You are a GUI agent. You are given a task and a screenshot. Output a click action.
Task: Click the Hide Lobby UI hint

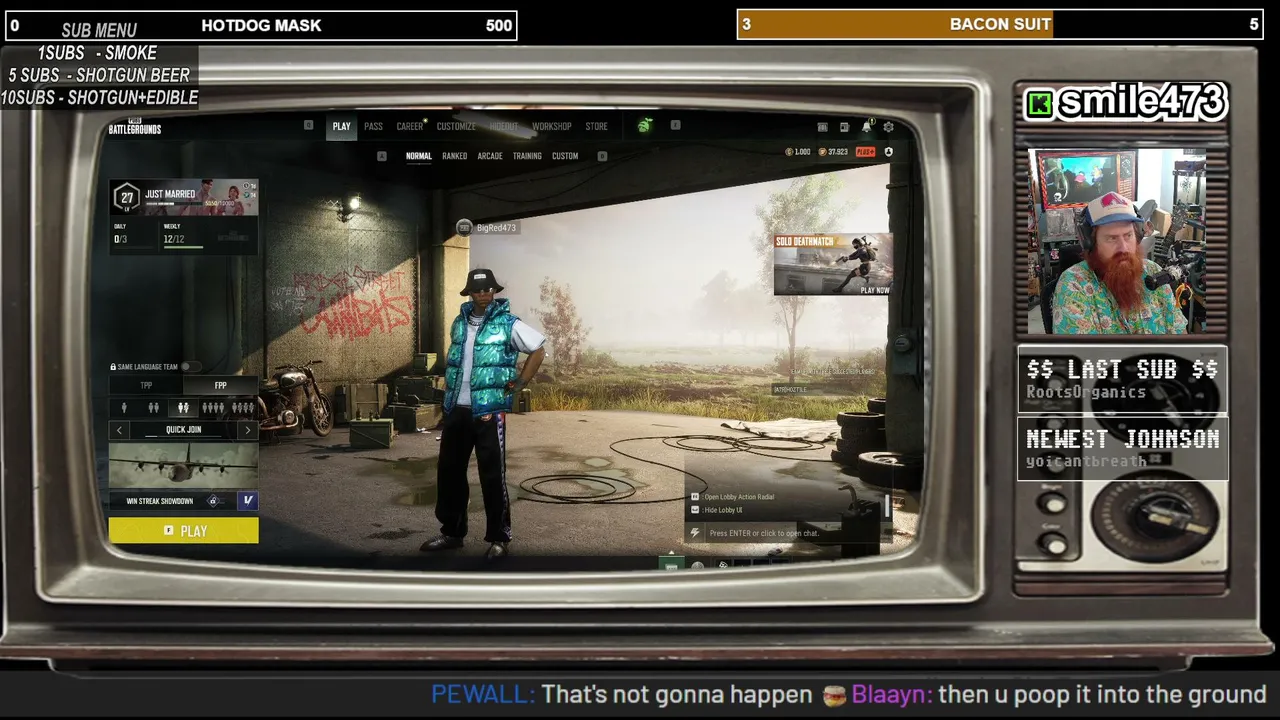point(717,510)
